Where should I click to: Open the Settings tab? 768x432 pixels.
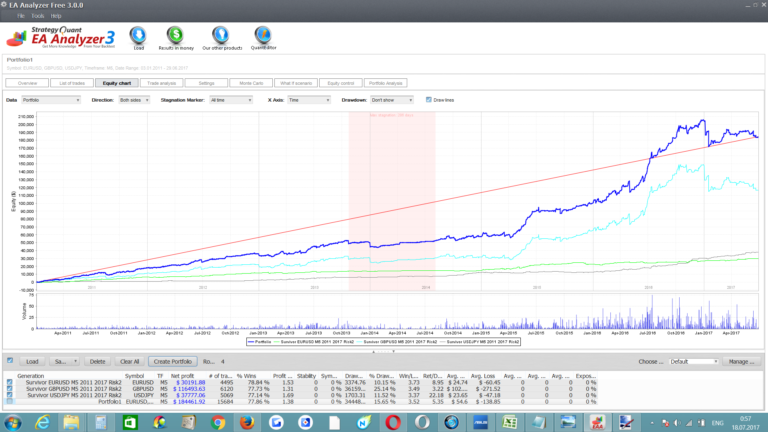coord(206,83)
